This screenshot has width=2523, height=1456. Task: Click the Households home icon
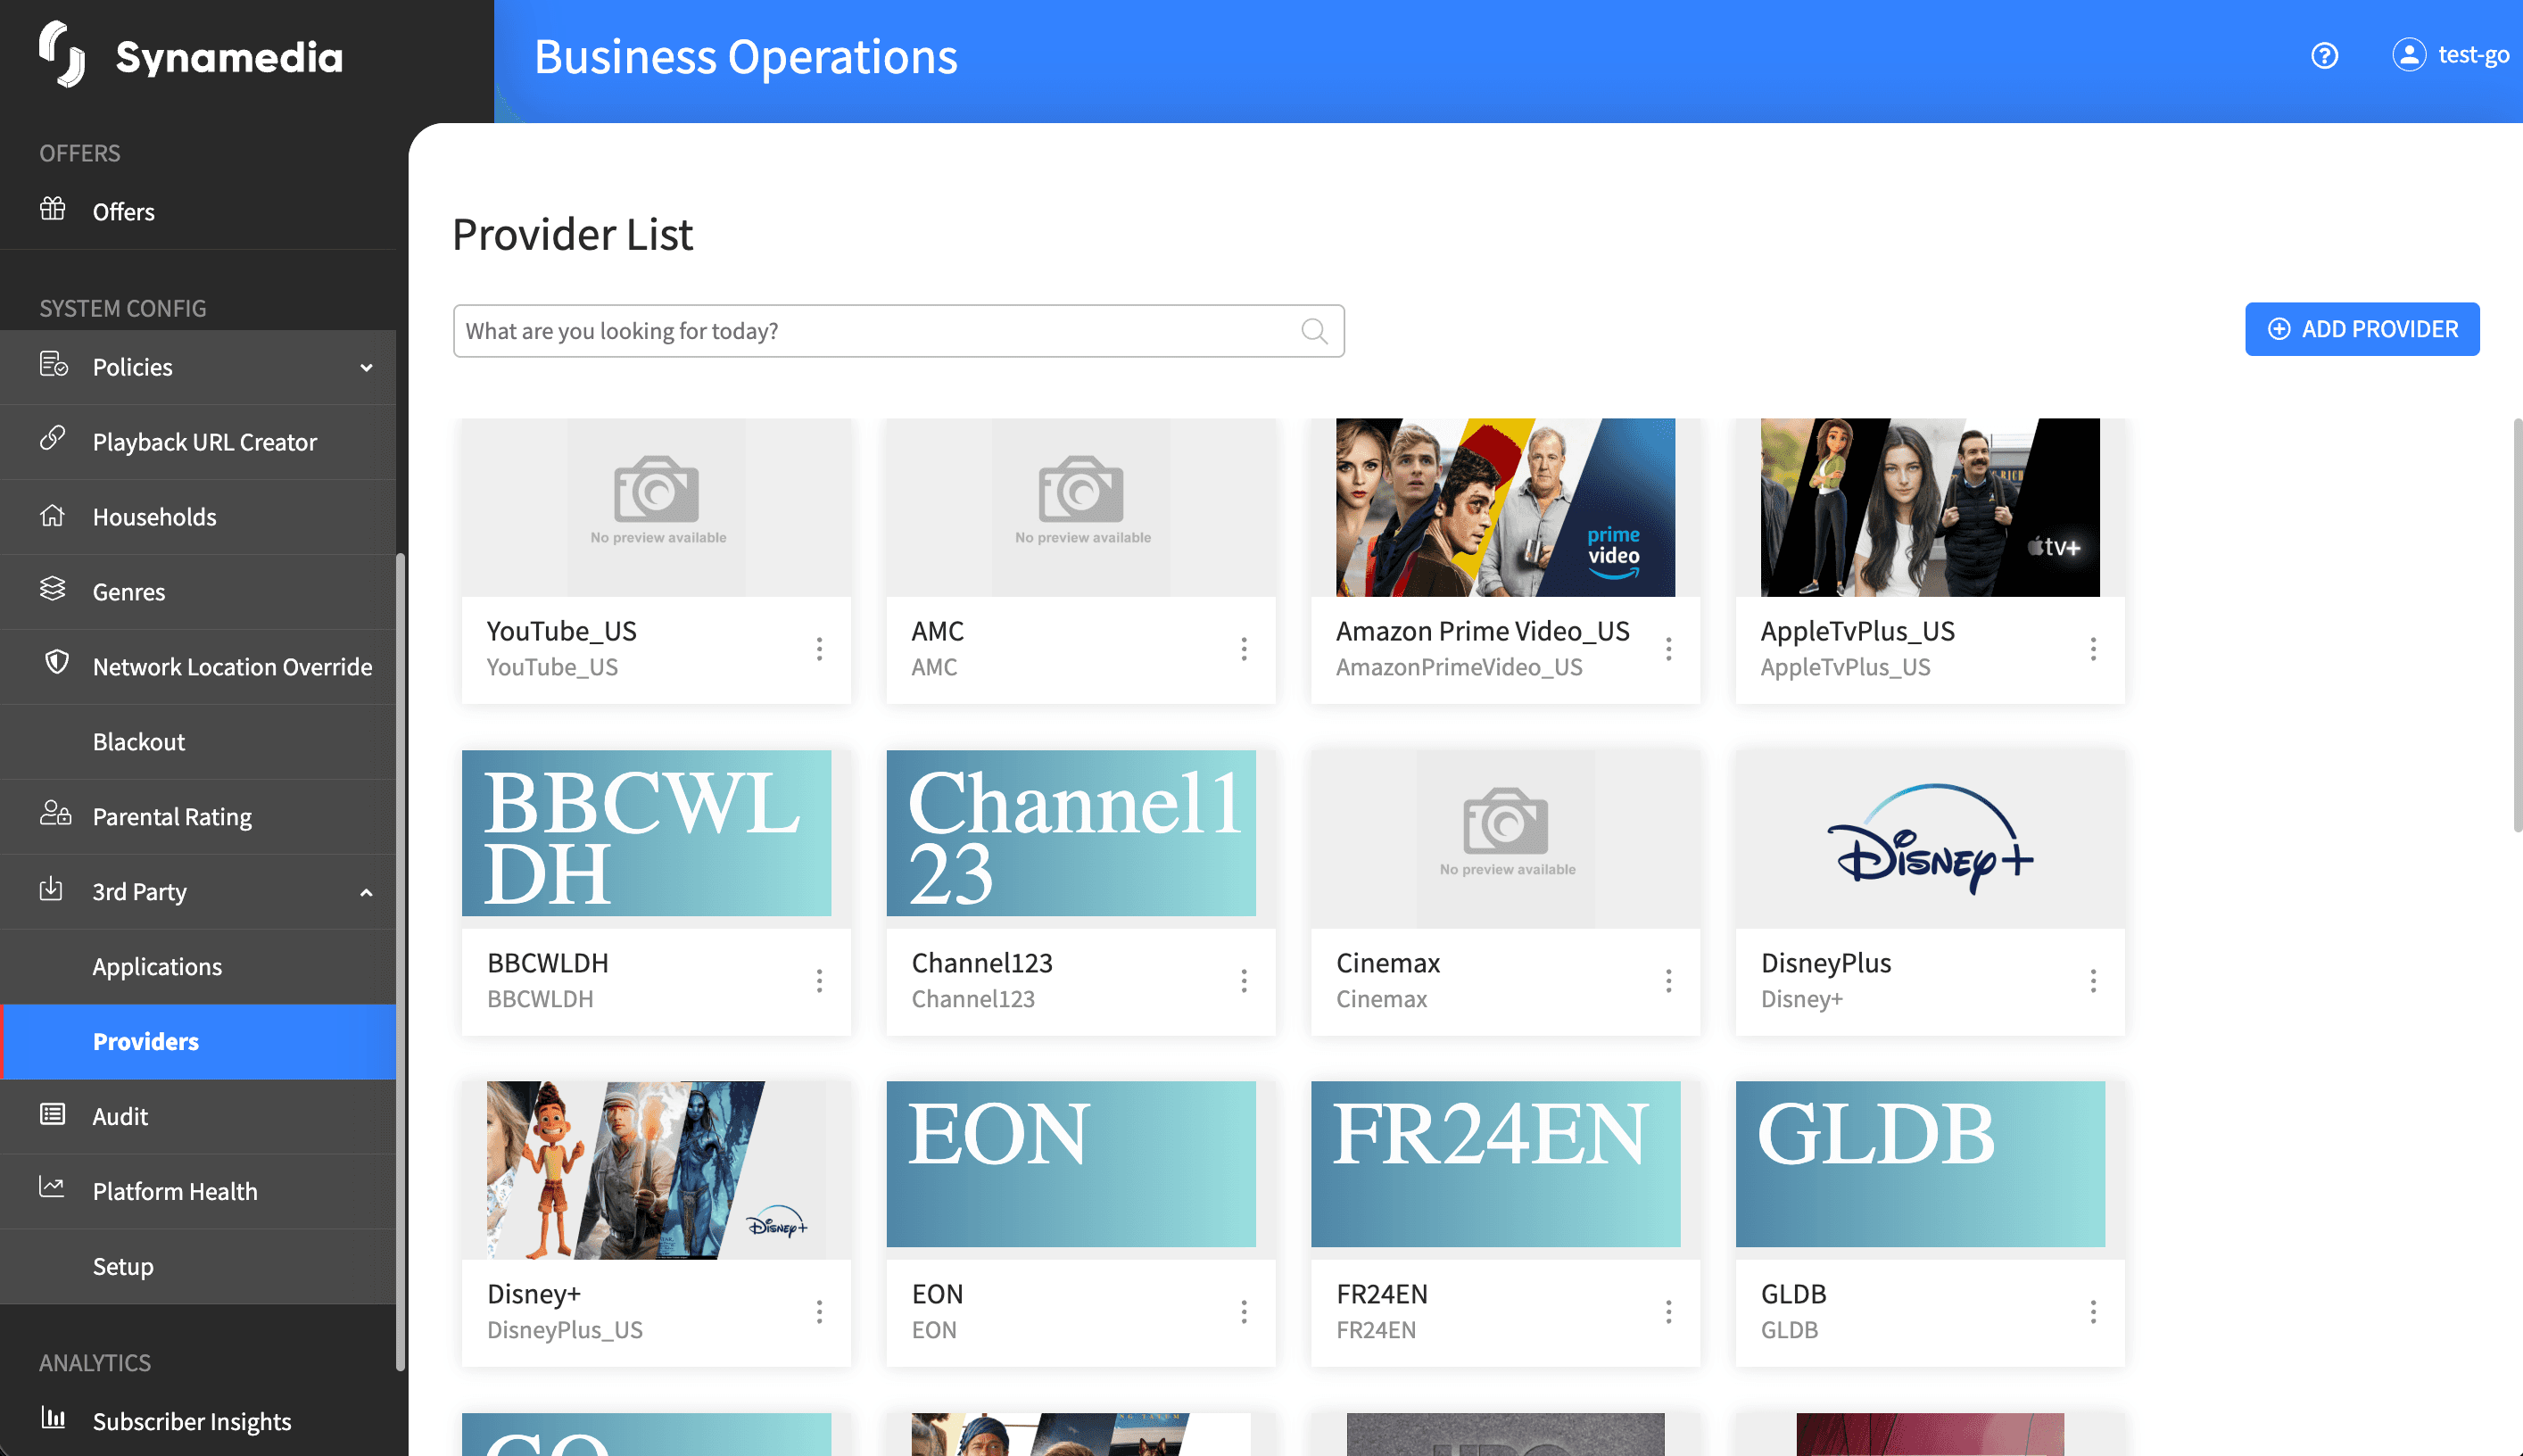click(52, 515)
